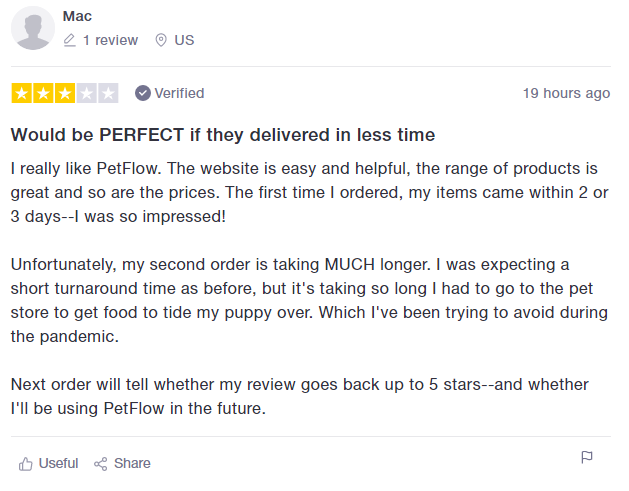The height and width of the screenshot is (491, 629).
Task: Click the fourth gray star
Action: coord(87,93)
